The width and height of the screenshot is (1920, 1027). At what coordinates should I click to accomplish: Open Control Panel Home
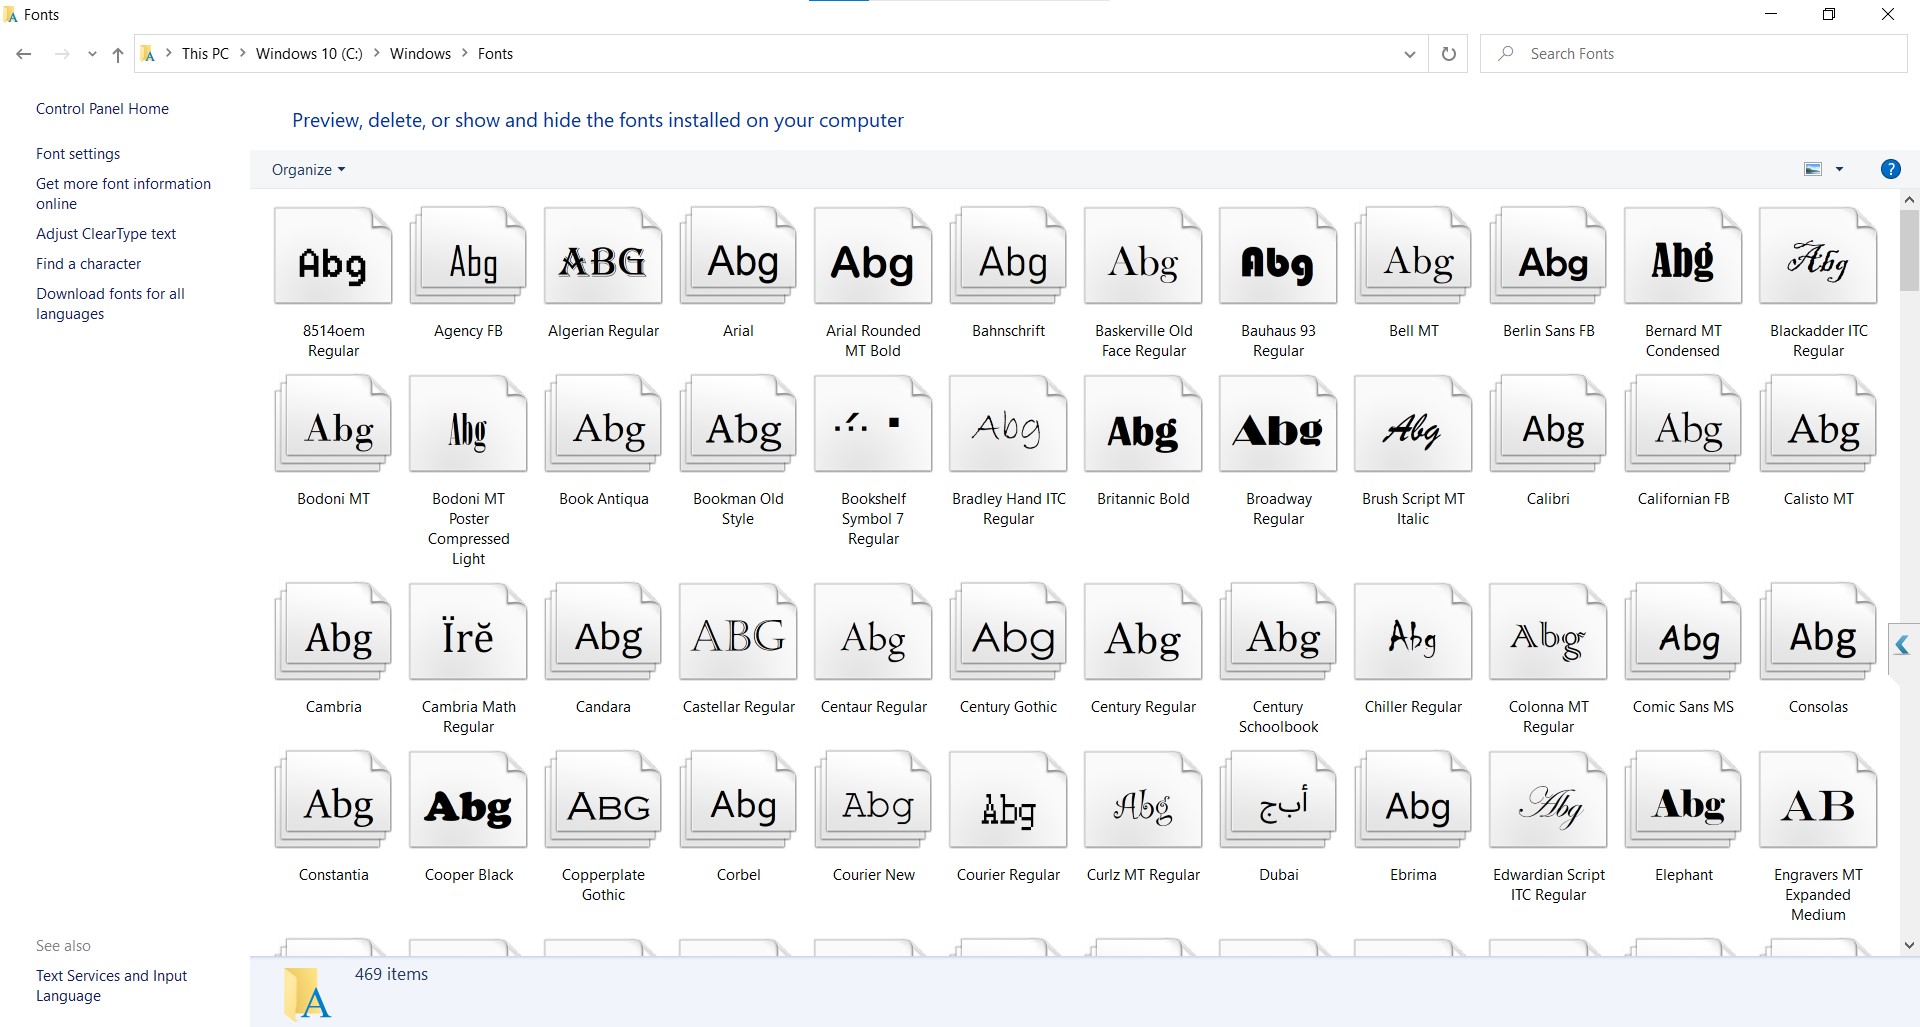(x=102, y=109)
